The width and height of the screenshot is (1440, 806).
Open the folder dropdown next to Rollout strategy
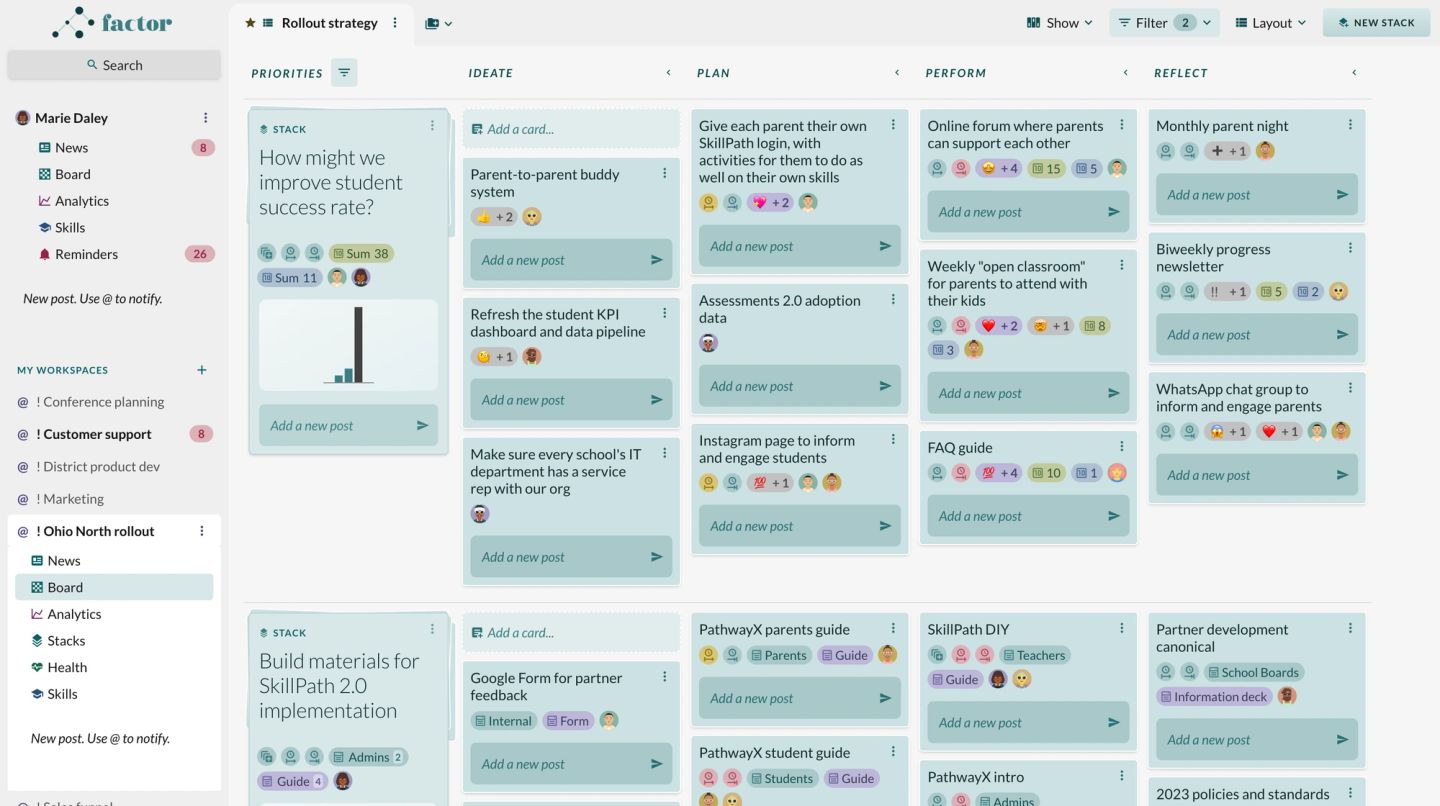tap(438, 23)
